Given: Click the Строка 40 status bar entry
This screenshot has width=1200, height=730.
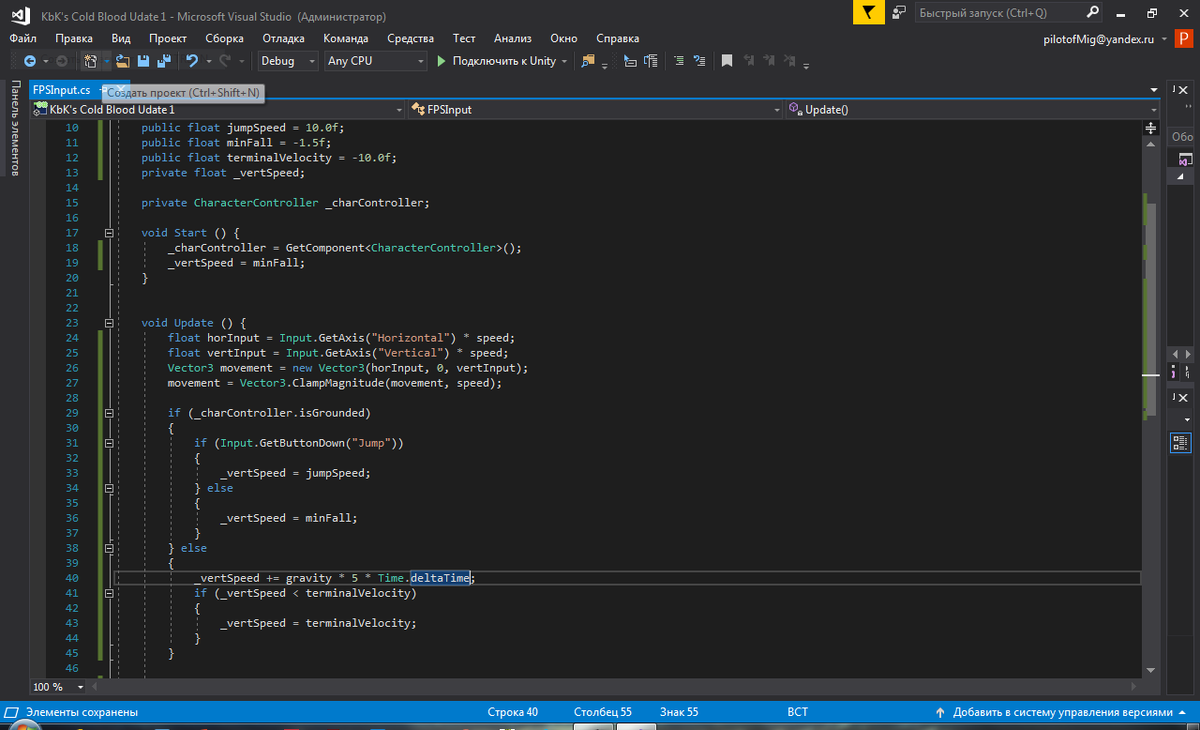Looking at the screenshot, I should [512, 713].
